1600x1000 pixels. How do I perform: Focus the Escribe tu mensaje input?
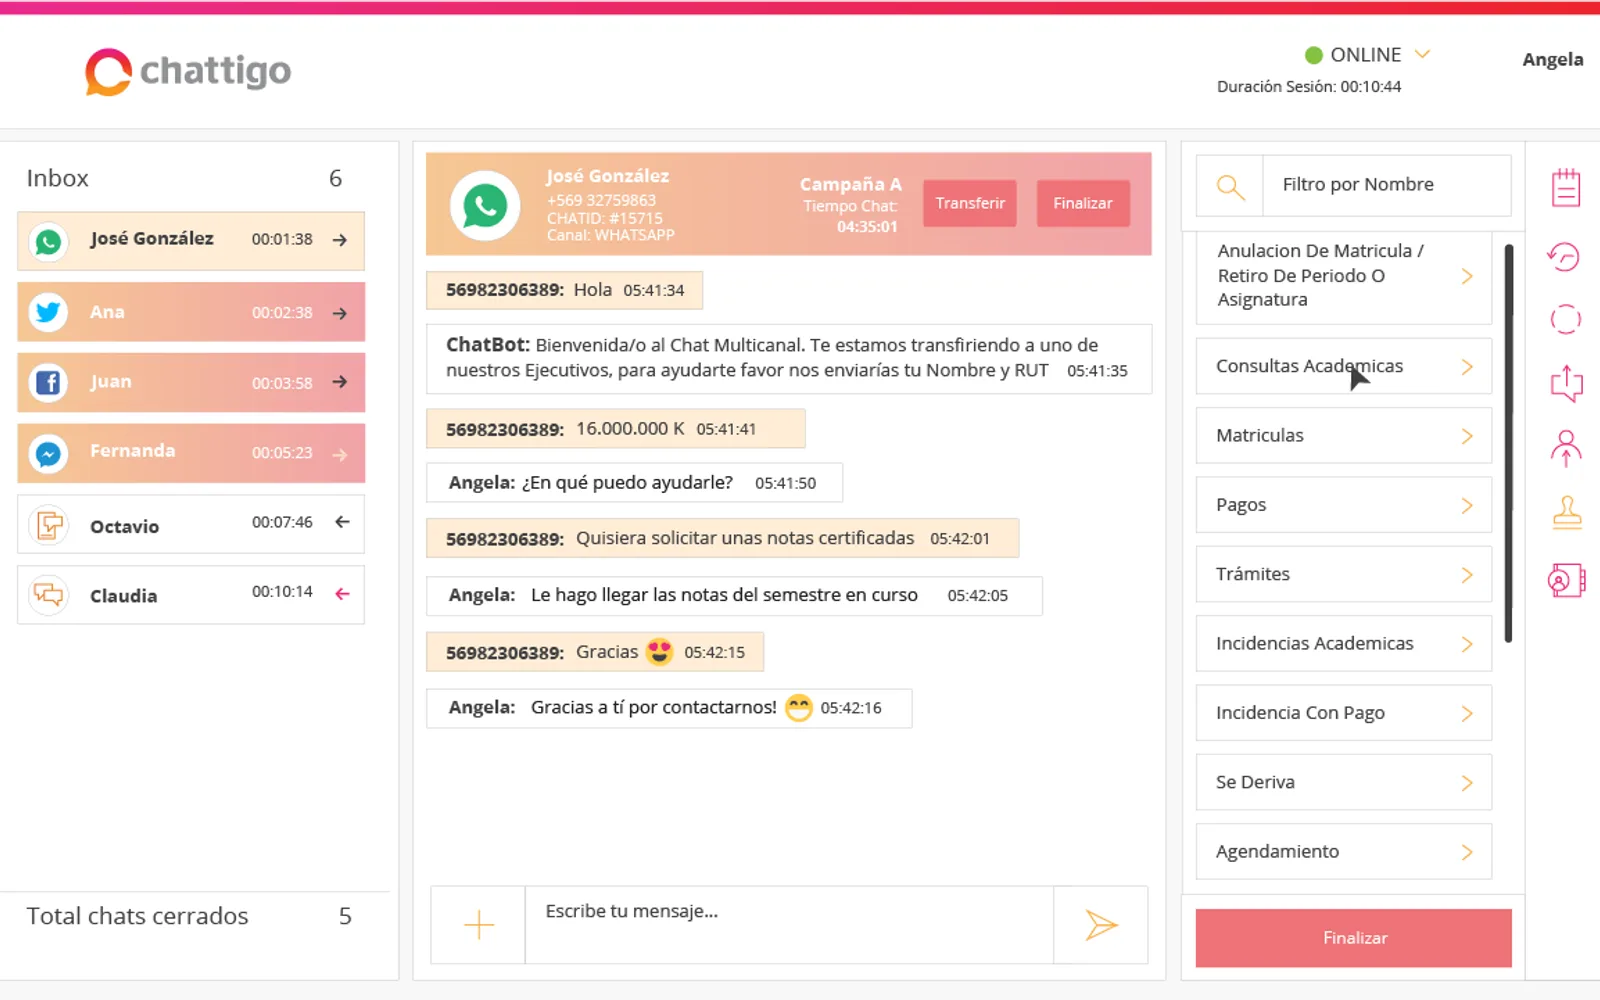point(789,925)
